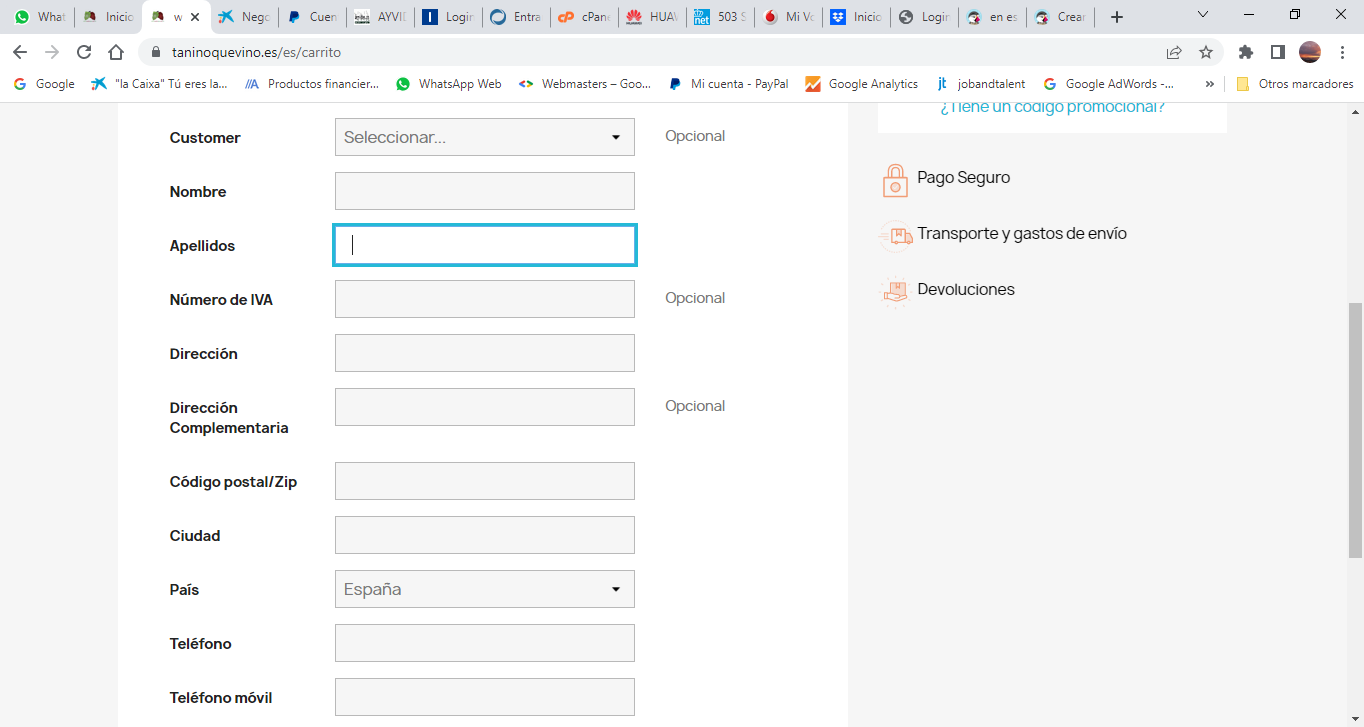
Task: Go back to the previous page
Action: [20, 52]
